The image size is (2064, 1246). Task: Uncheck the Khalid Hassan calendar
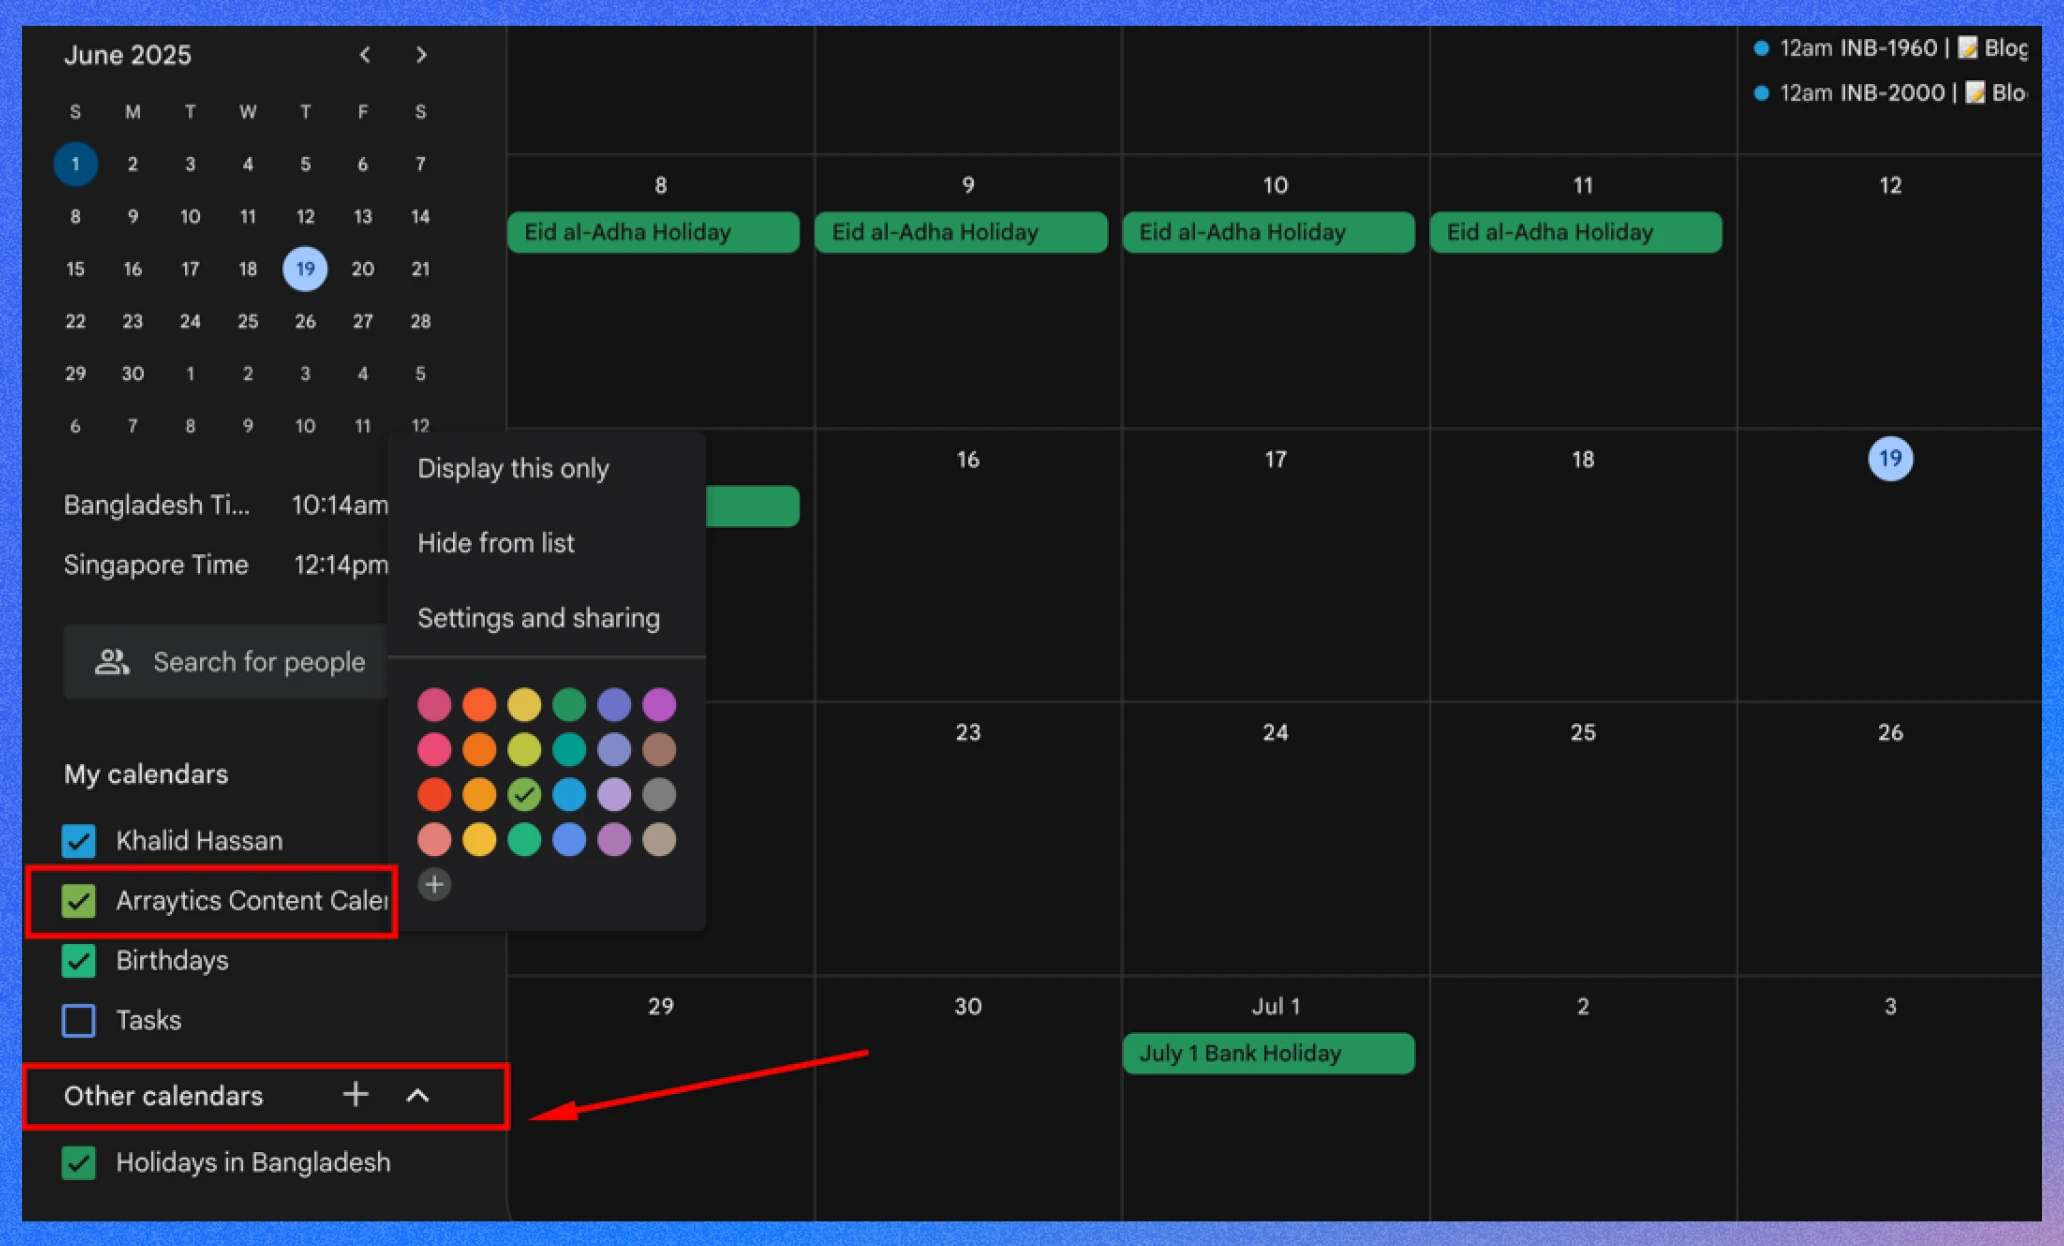[x=79, y=841]
